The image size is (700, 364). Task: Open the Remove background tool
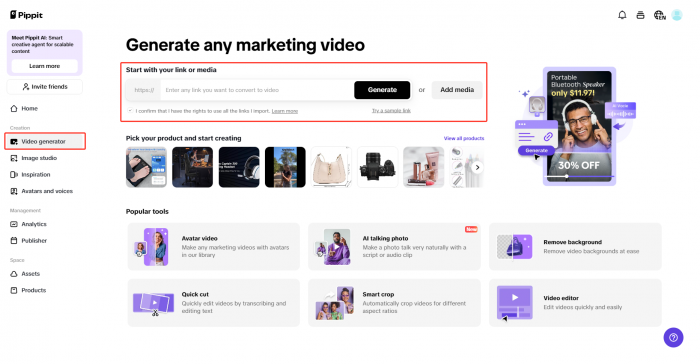pyautogui.click(x=575, y=247)
